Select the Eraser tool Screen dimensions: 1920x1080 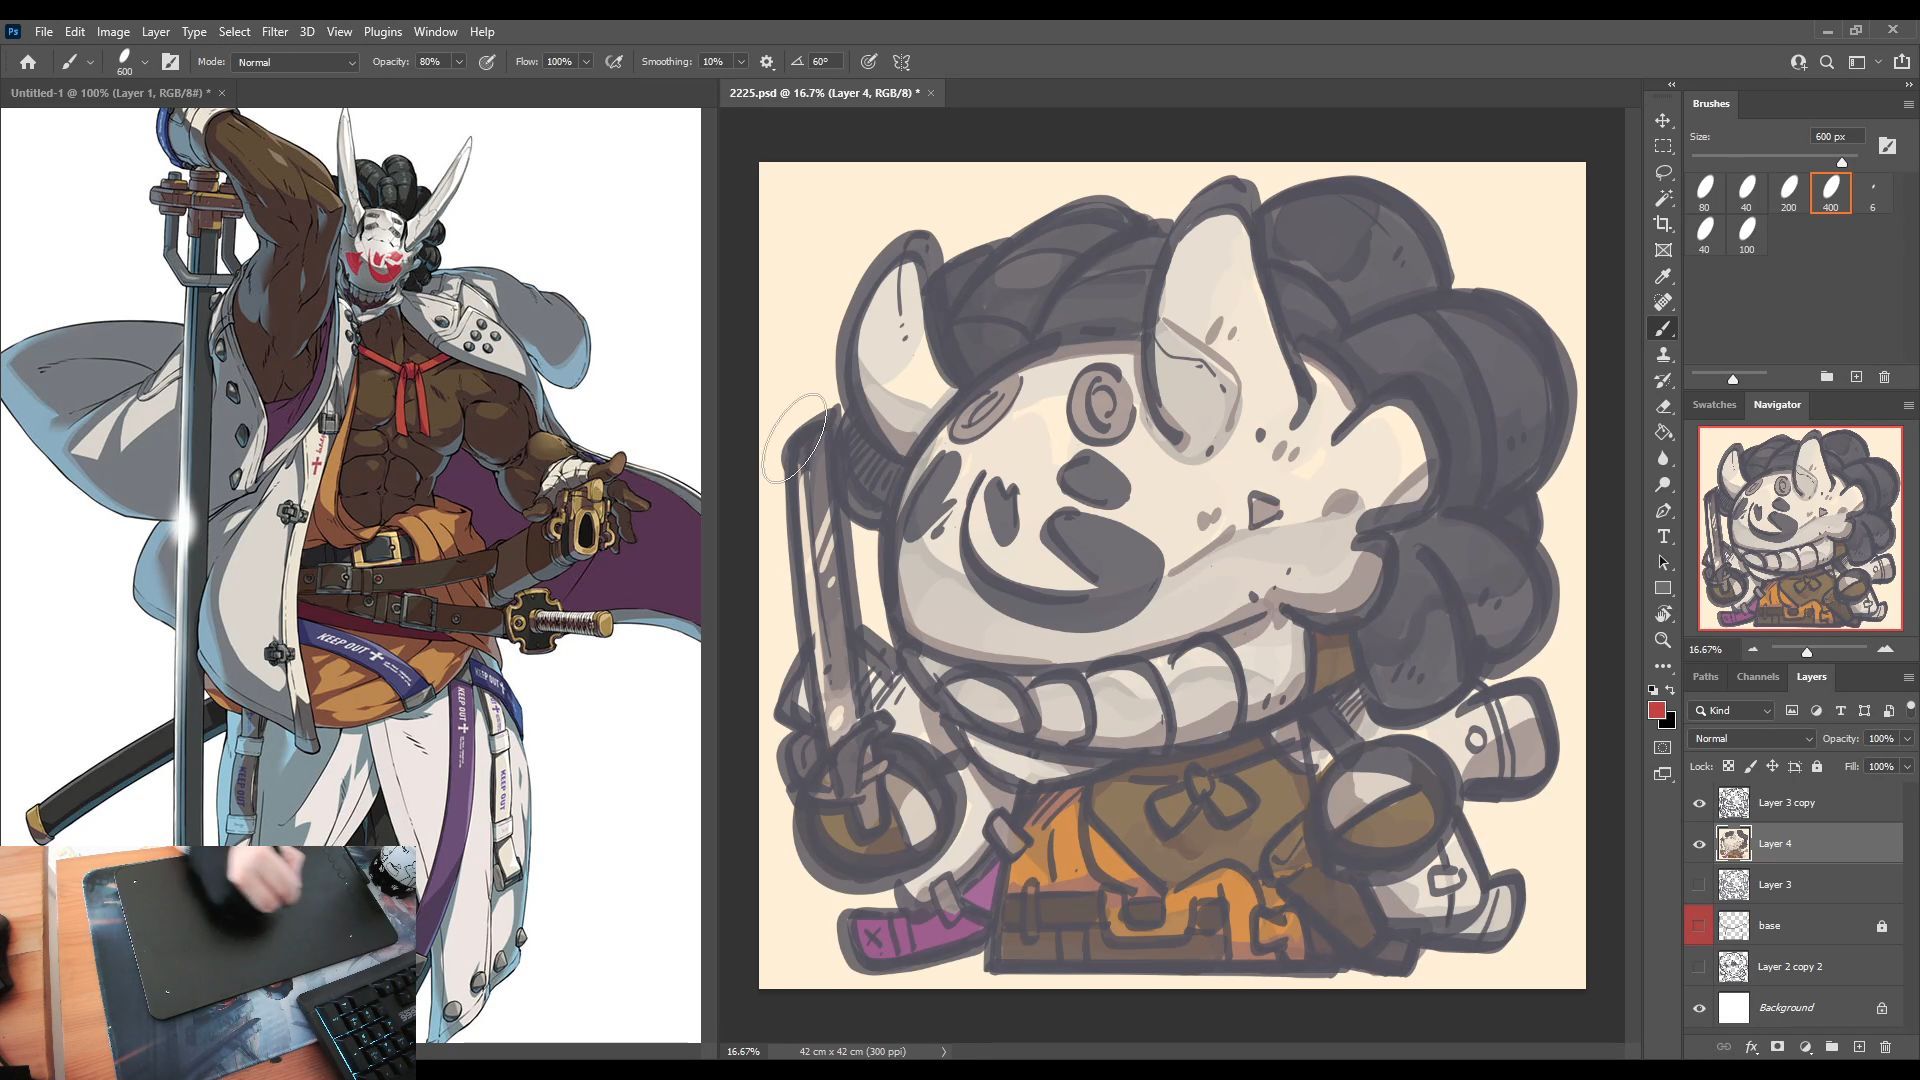1663,407
